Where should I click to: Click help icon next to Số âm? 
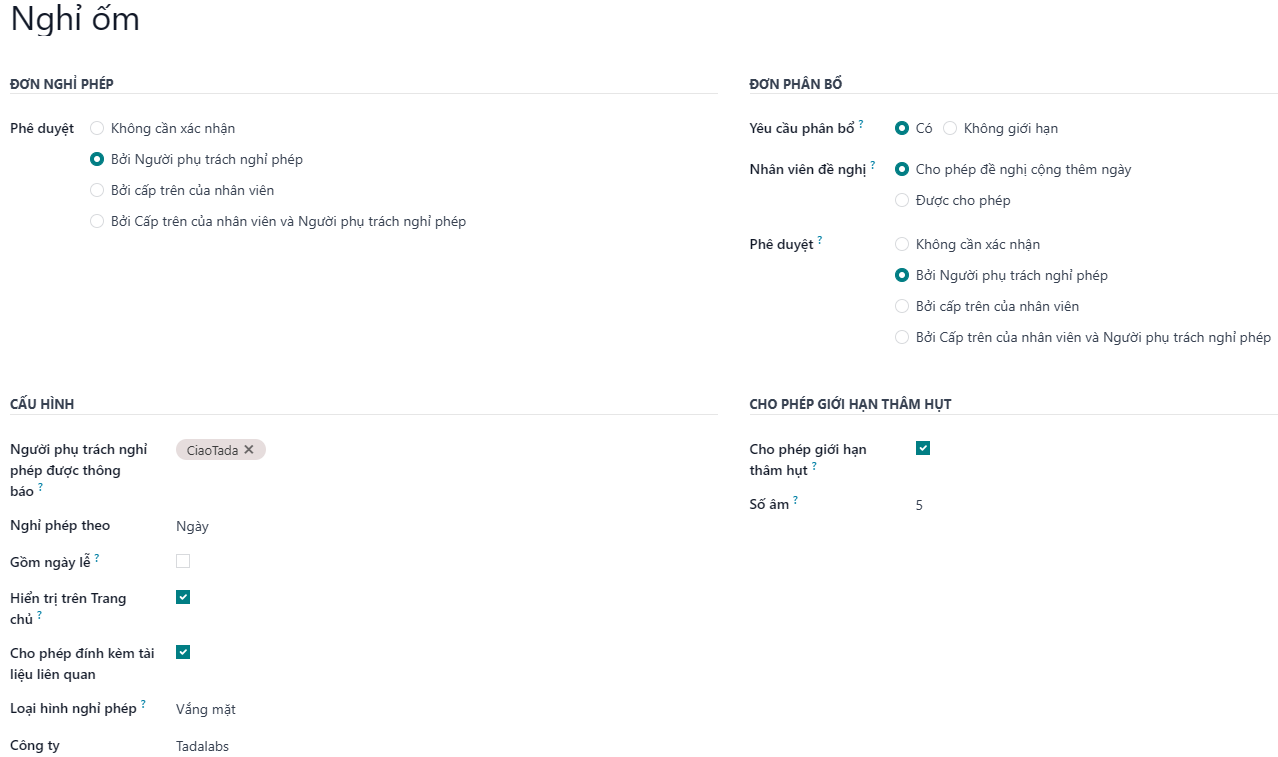(x=796, y=500)
